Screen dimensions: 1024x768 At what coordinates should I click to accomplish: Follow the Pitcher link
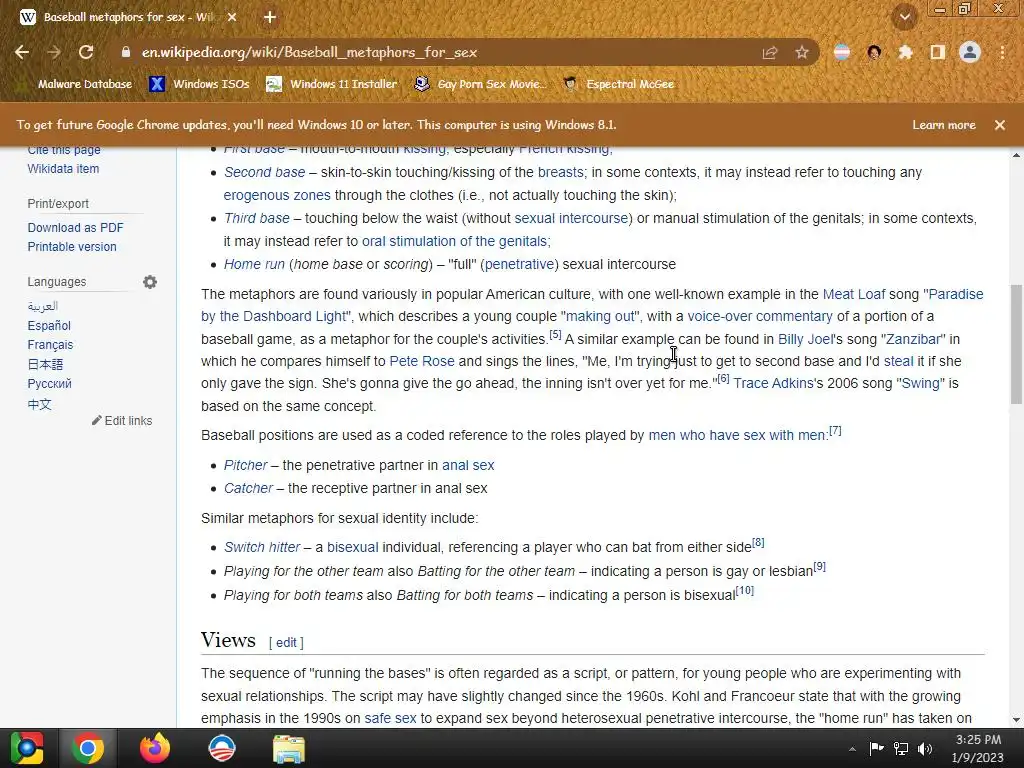(246, 466)
